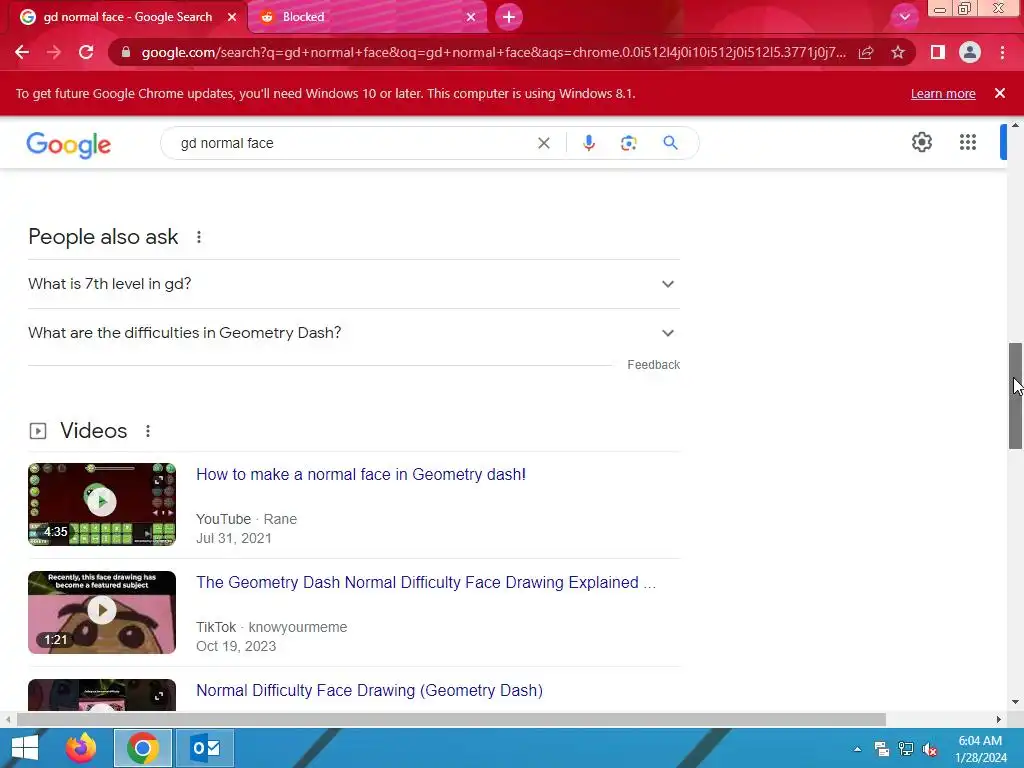Screen dimensions: 1024x768
Task: Click the vertical scrollbar thumb
Action: click(1015, 396)
